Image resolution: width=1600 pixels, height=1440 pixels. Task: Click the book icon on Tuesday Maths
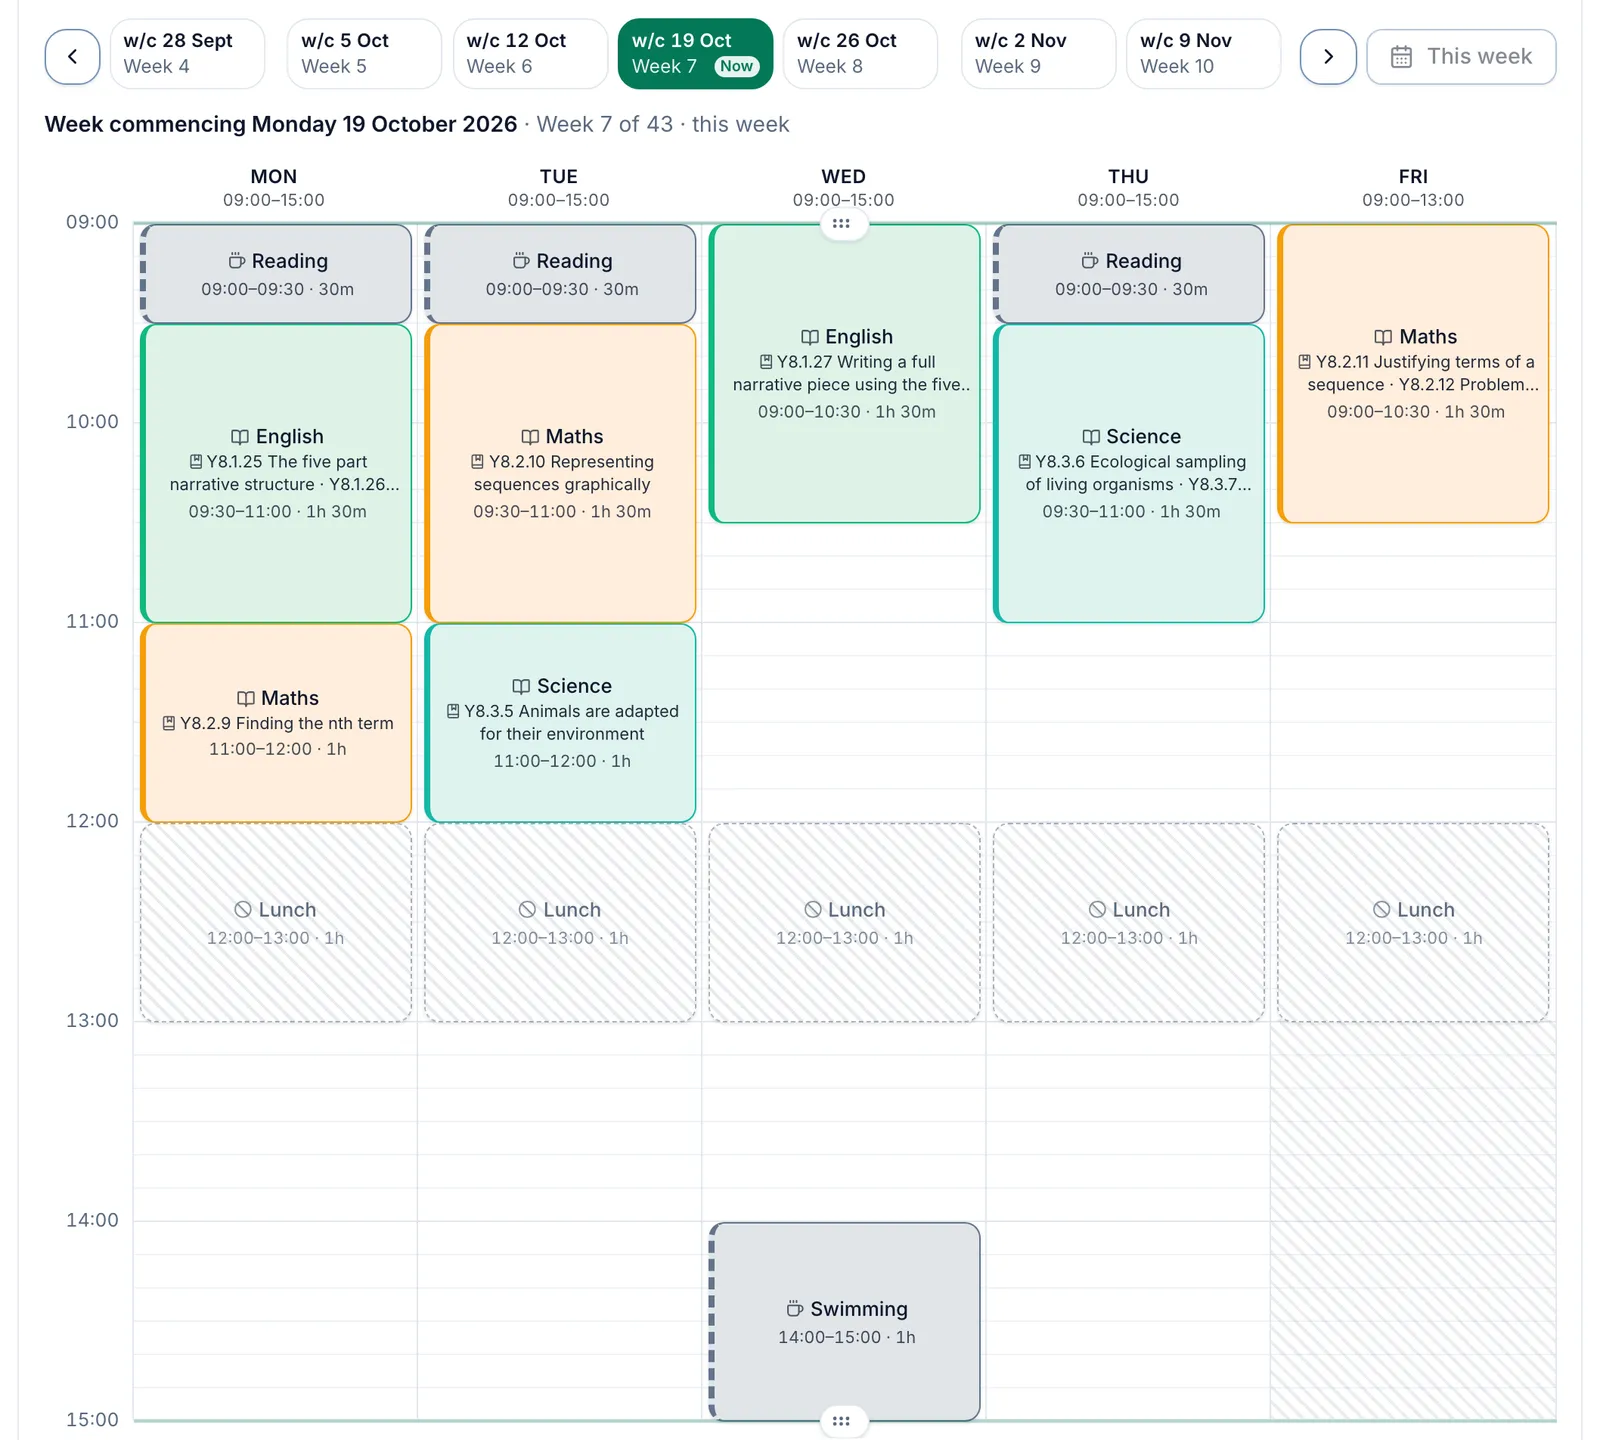coord(530,437)
